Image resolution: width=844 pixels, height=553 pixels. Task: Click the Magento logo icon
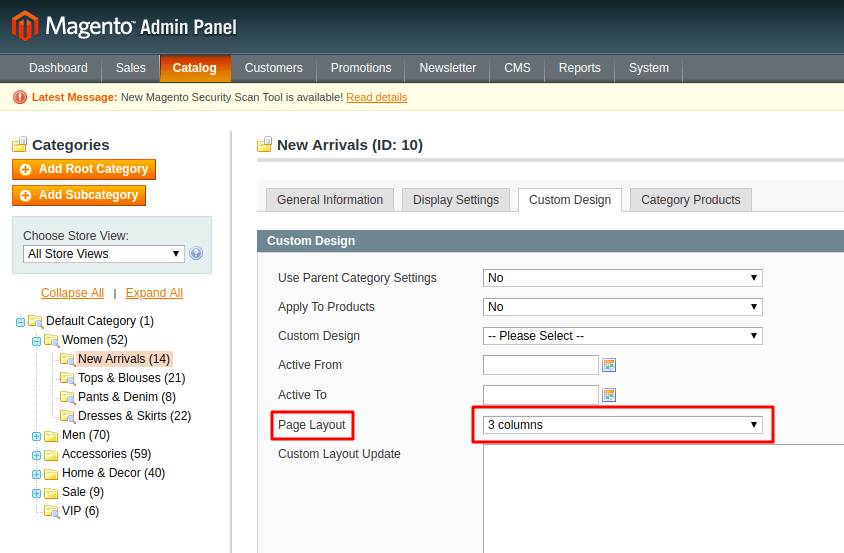point(25,26)
